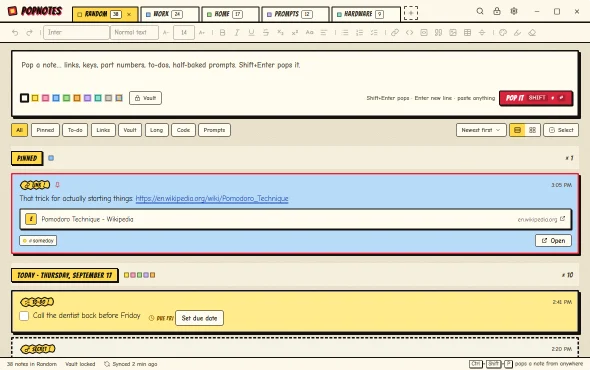
Task: Insert a horizontal divider
Action: (x=482, y=33)
